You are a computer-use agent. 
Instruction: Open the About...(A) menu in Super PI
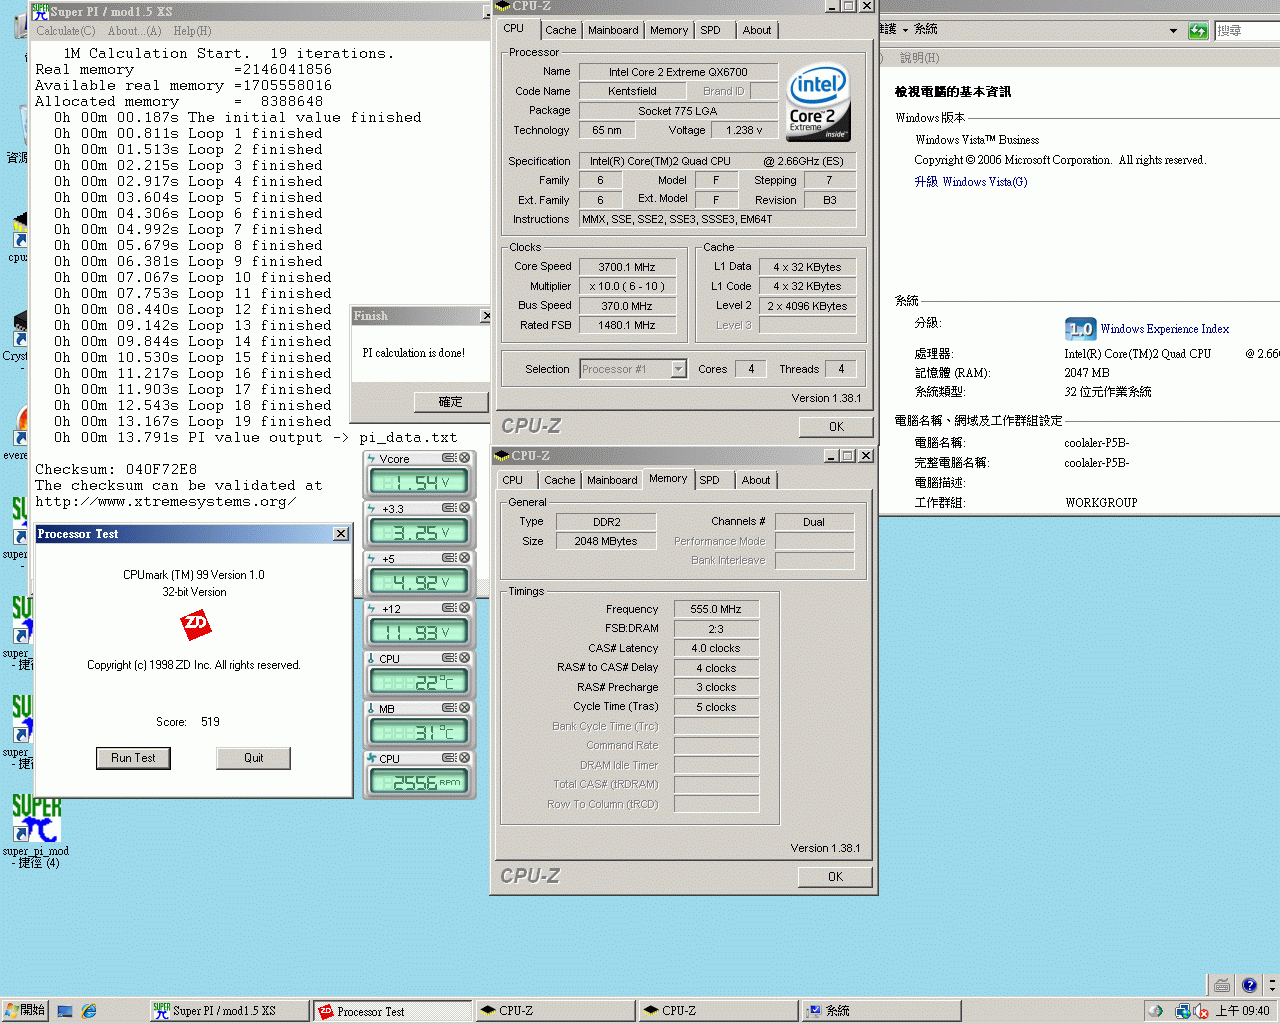click(x=134, y=31)
